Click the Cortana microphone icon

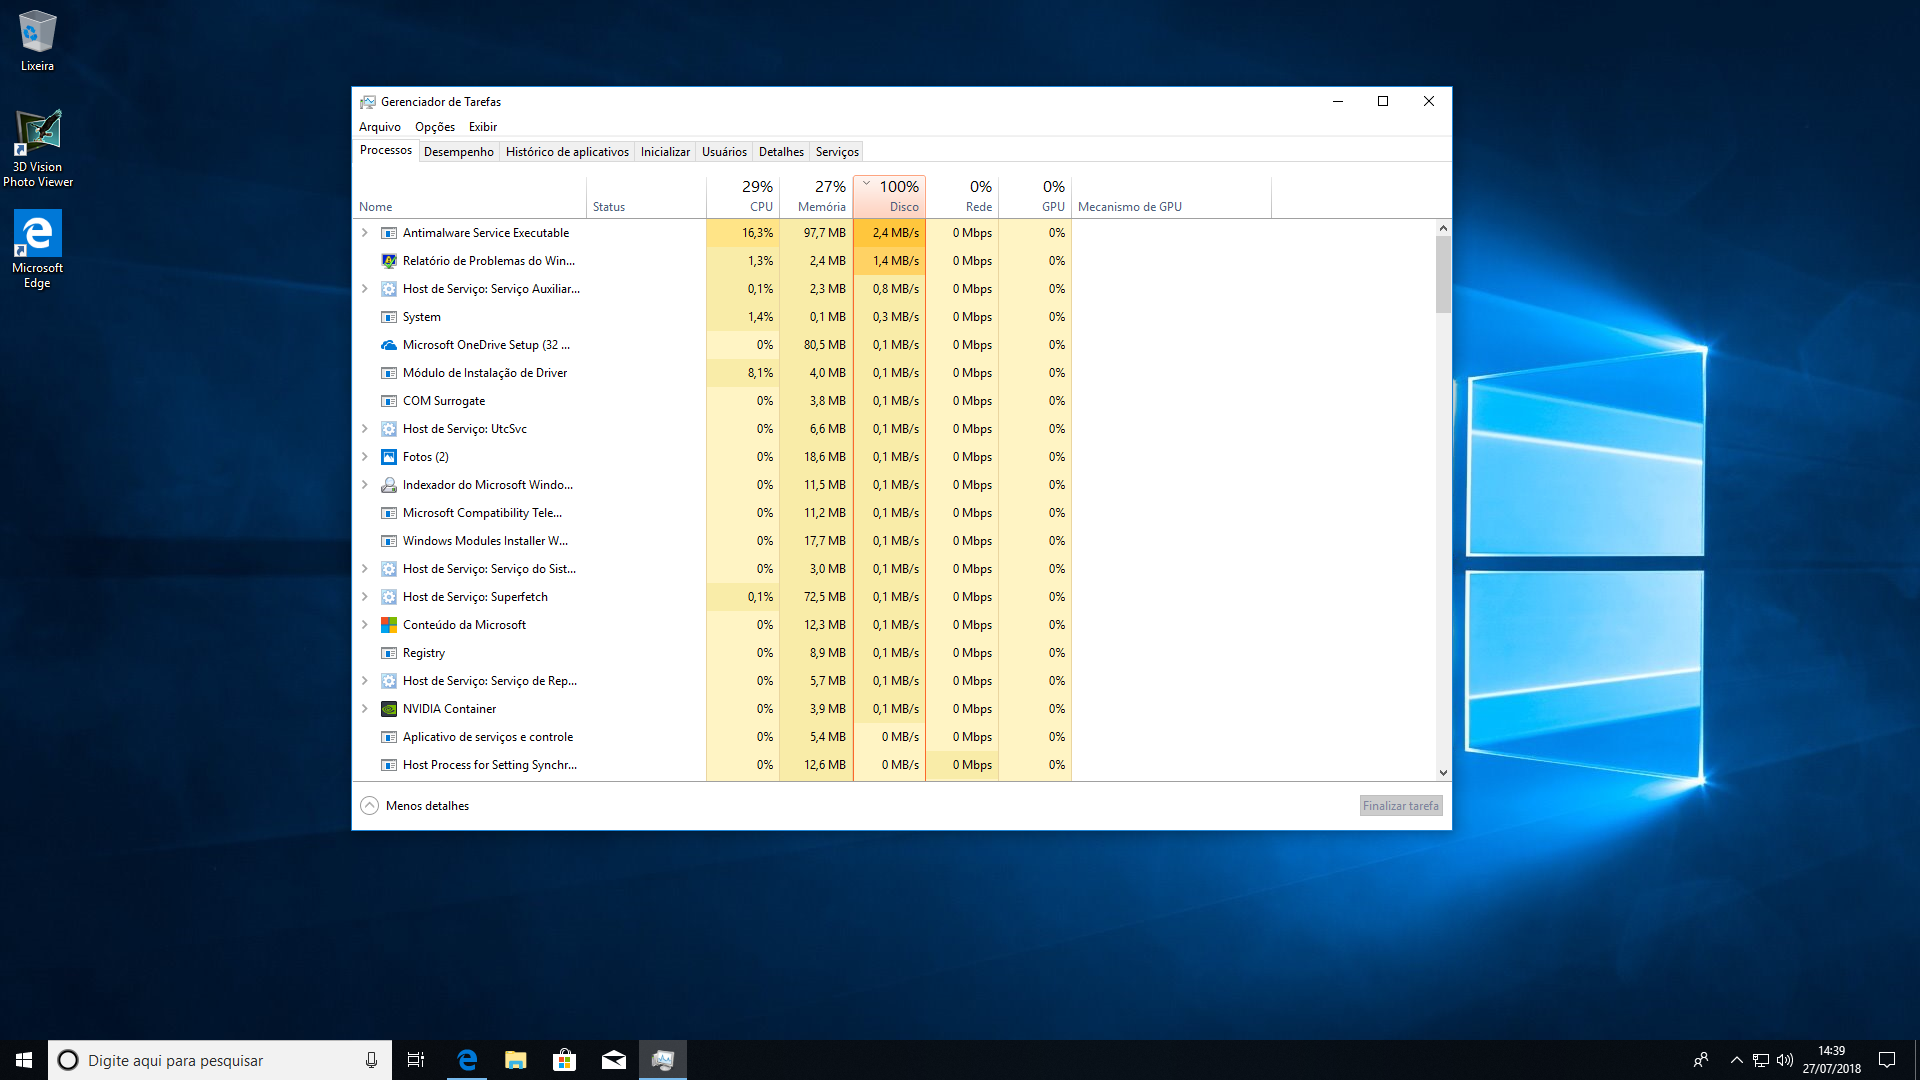click(x=371, y=1060)
